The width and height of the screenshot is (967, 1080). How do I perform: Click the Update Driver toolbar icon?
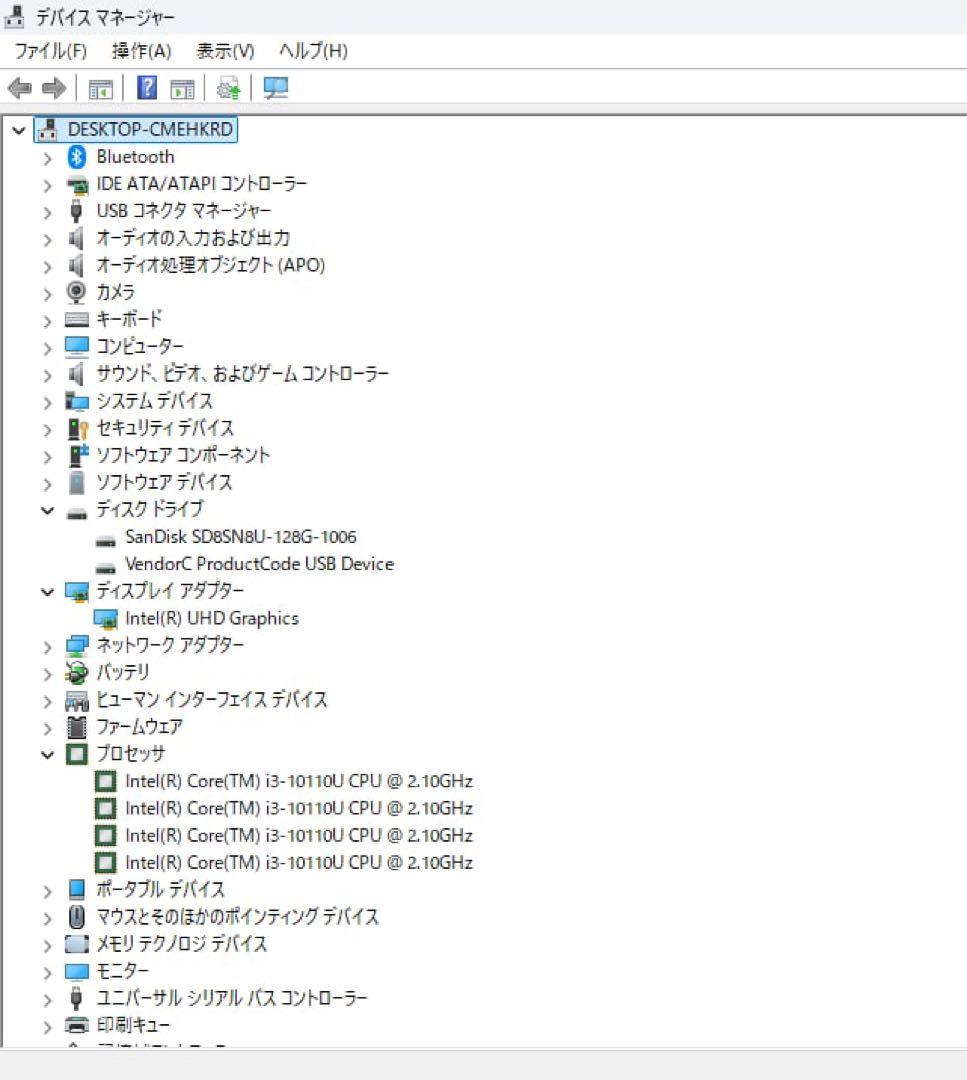(x=229, y=88)
